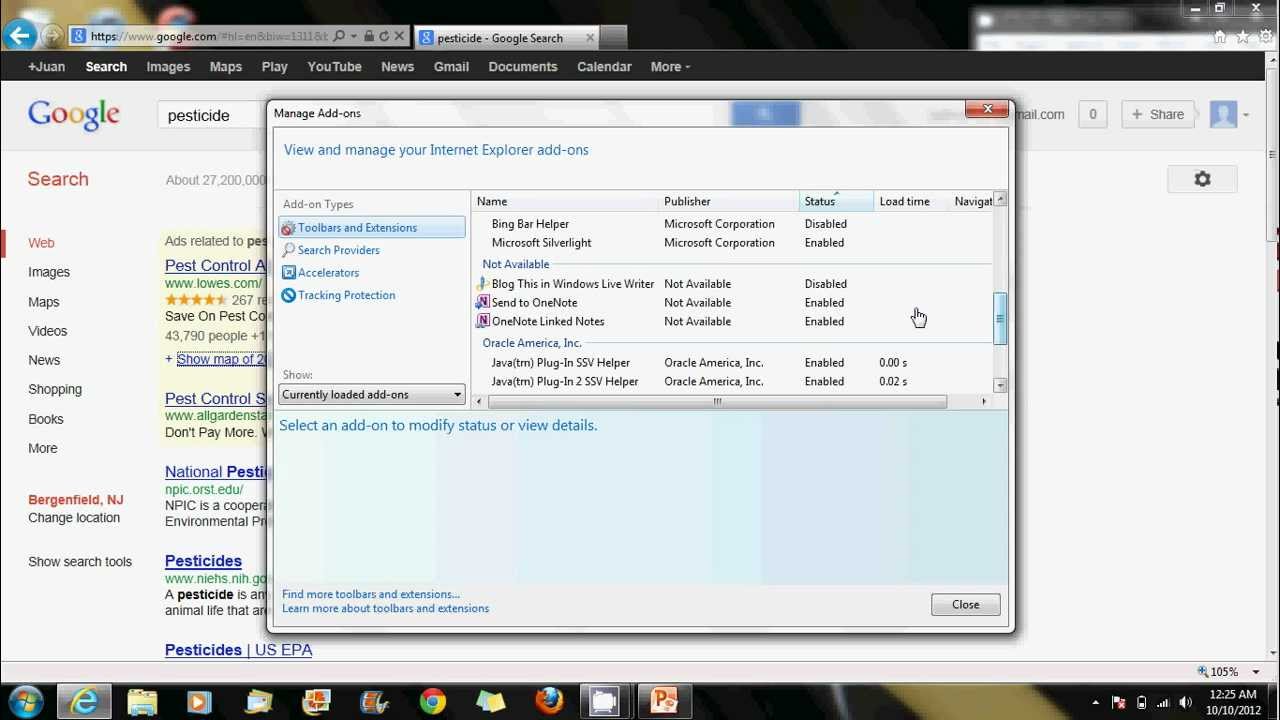This screenshot has width=1280, height=720.
Task: Click the padlock security icon in address bar
Action: (369, 36)
